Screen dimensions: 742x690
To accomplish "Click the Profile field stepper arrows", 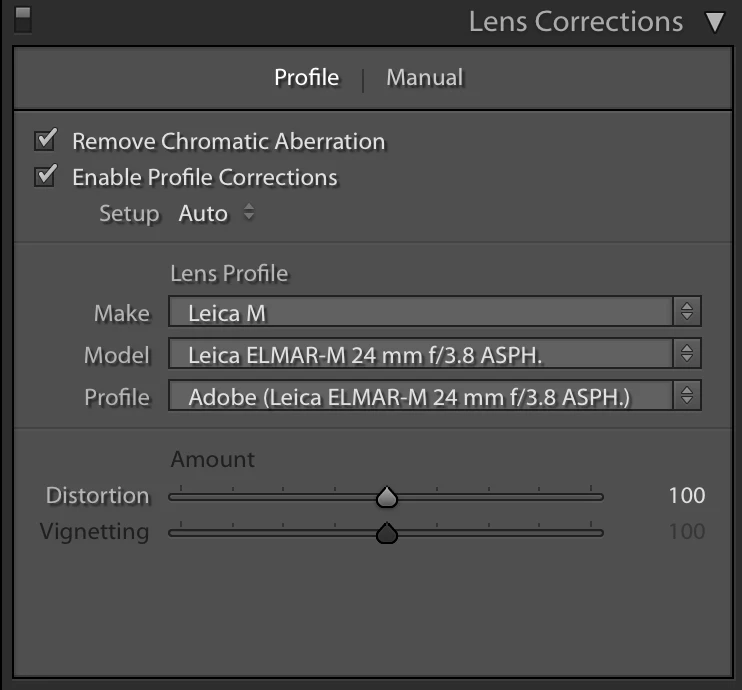I will (687, 395).
